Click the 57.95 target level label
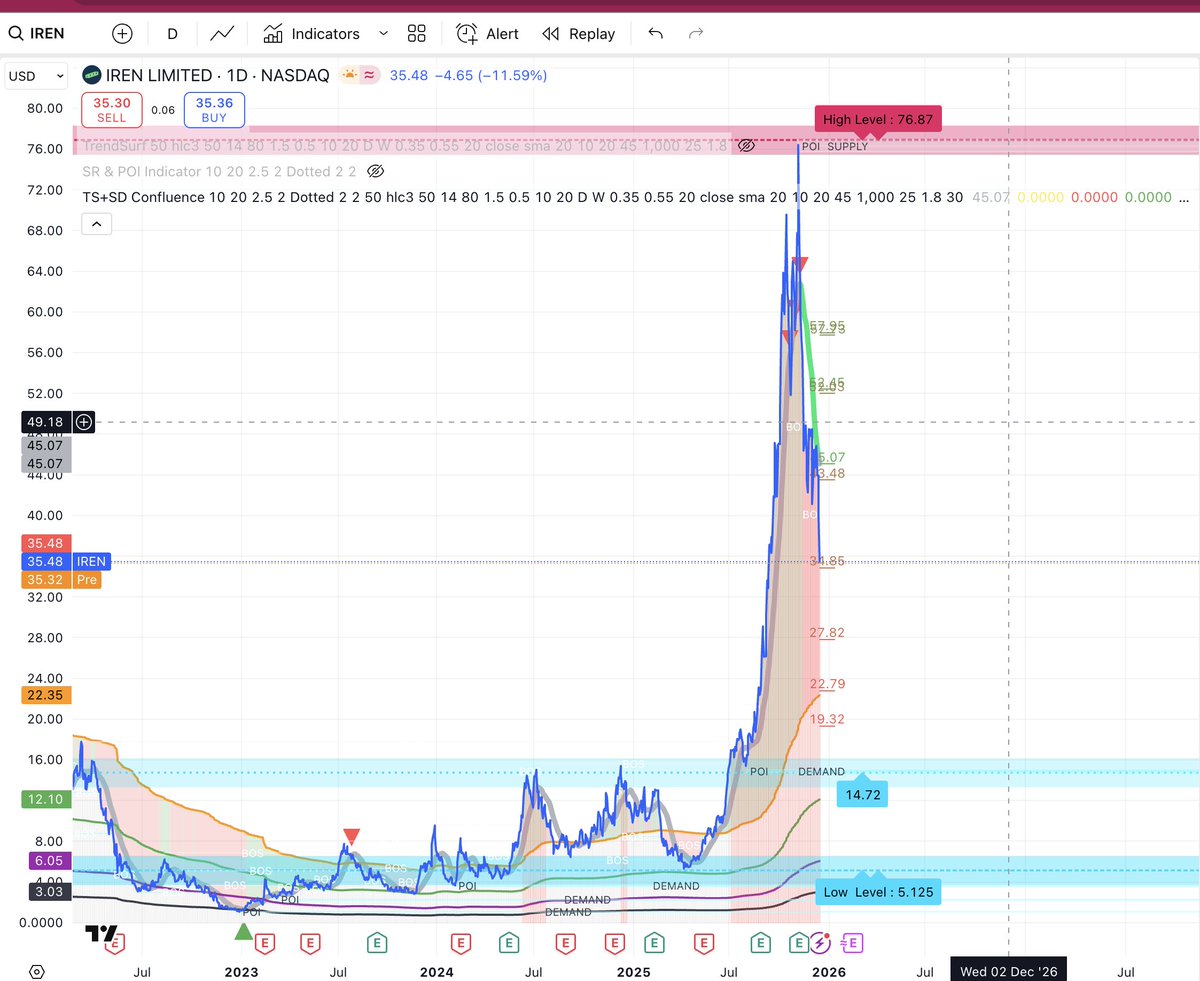 [x=827, y=327]
